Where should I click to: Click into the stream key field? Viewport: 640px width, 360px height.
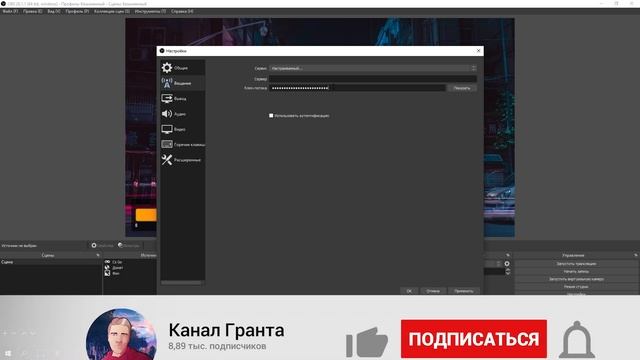(x=357, y=88)
